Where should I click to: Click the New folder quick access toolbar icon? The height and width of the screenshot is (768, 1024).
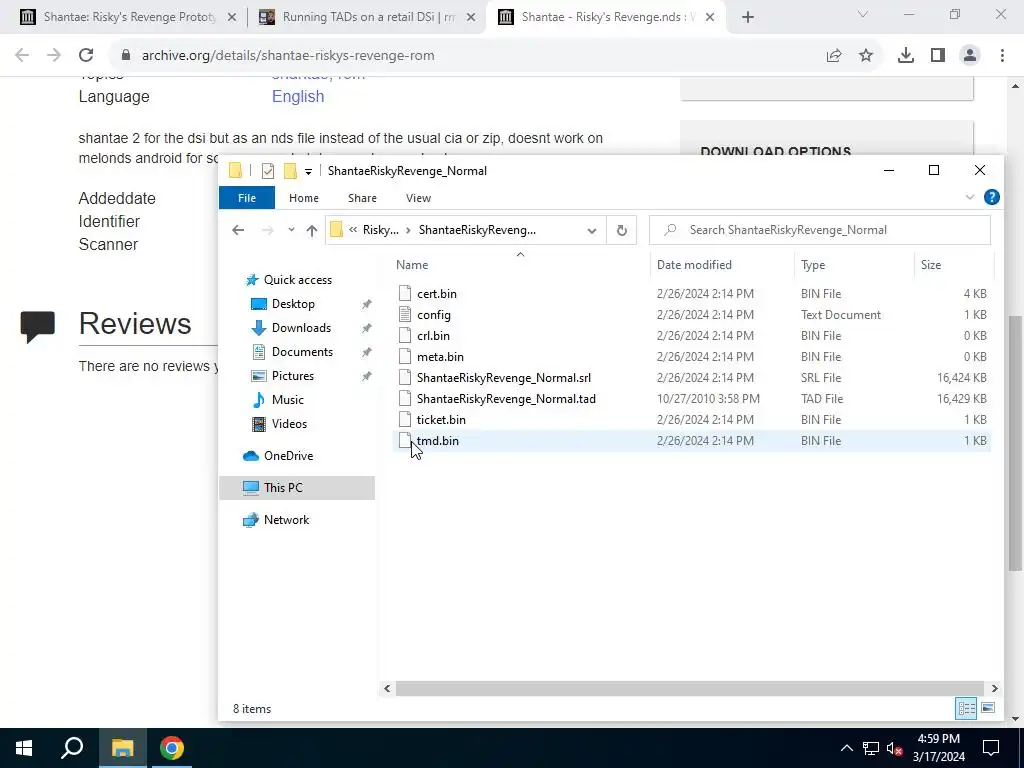pos(290,171)
